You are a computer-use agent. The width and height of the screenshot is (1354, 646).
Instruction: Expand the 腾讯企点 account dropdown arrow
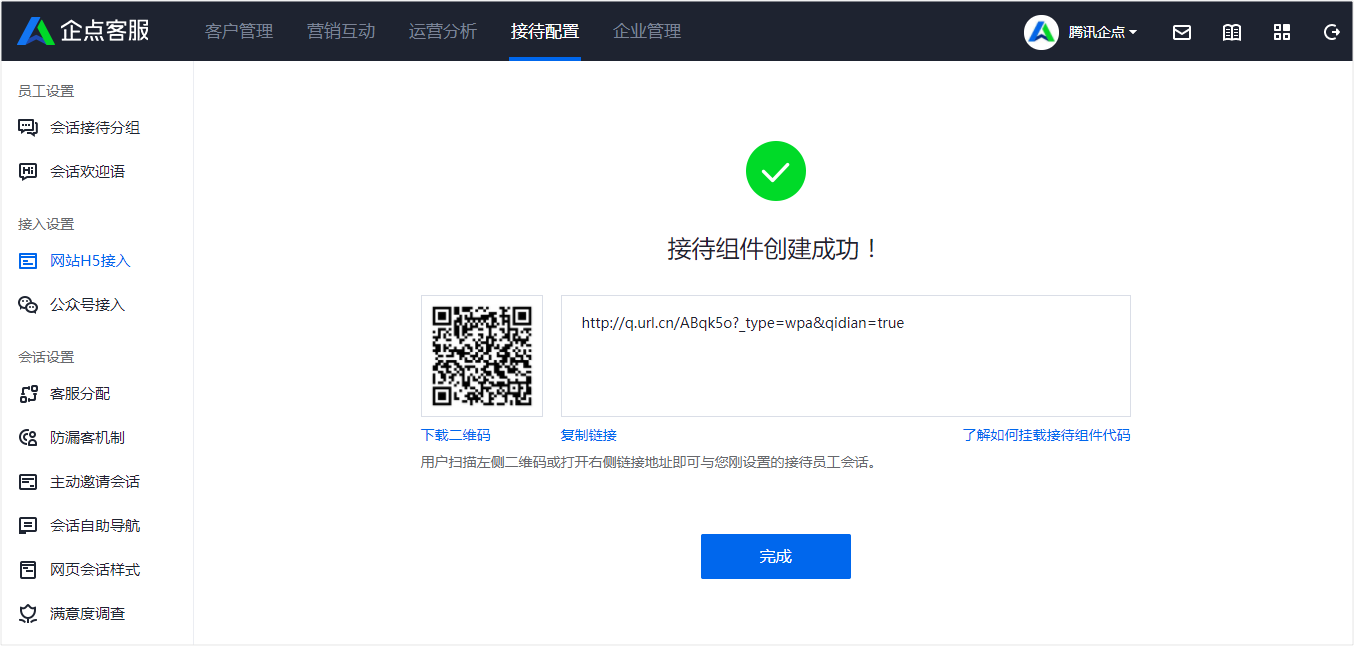[x=1133, y=33]
